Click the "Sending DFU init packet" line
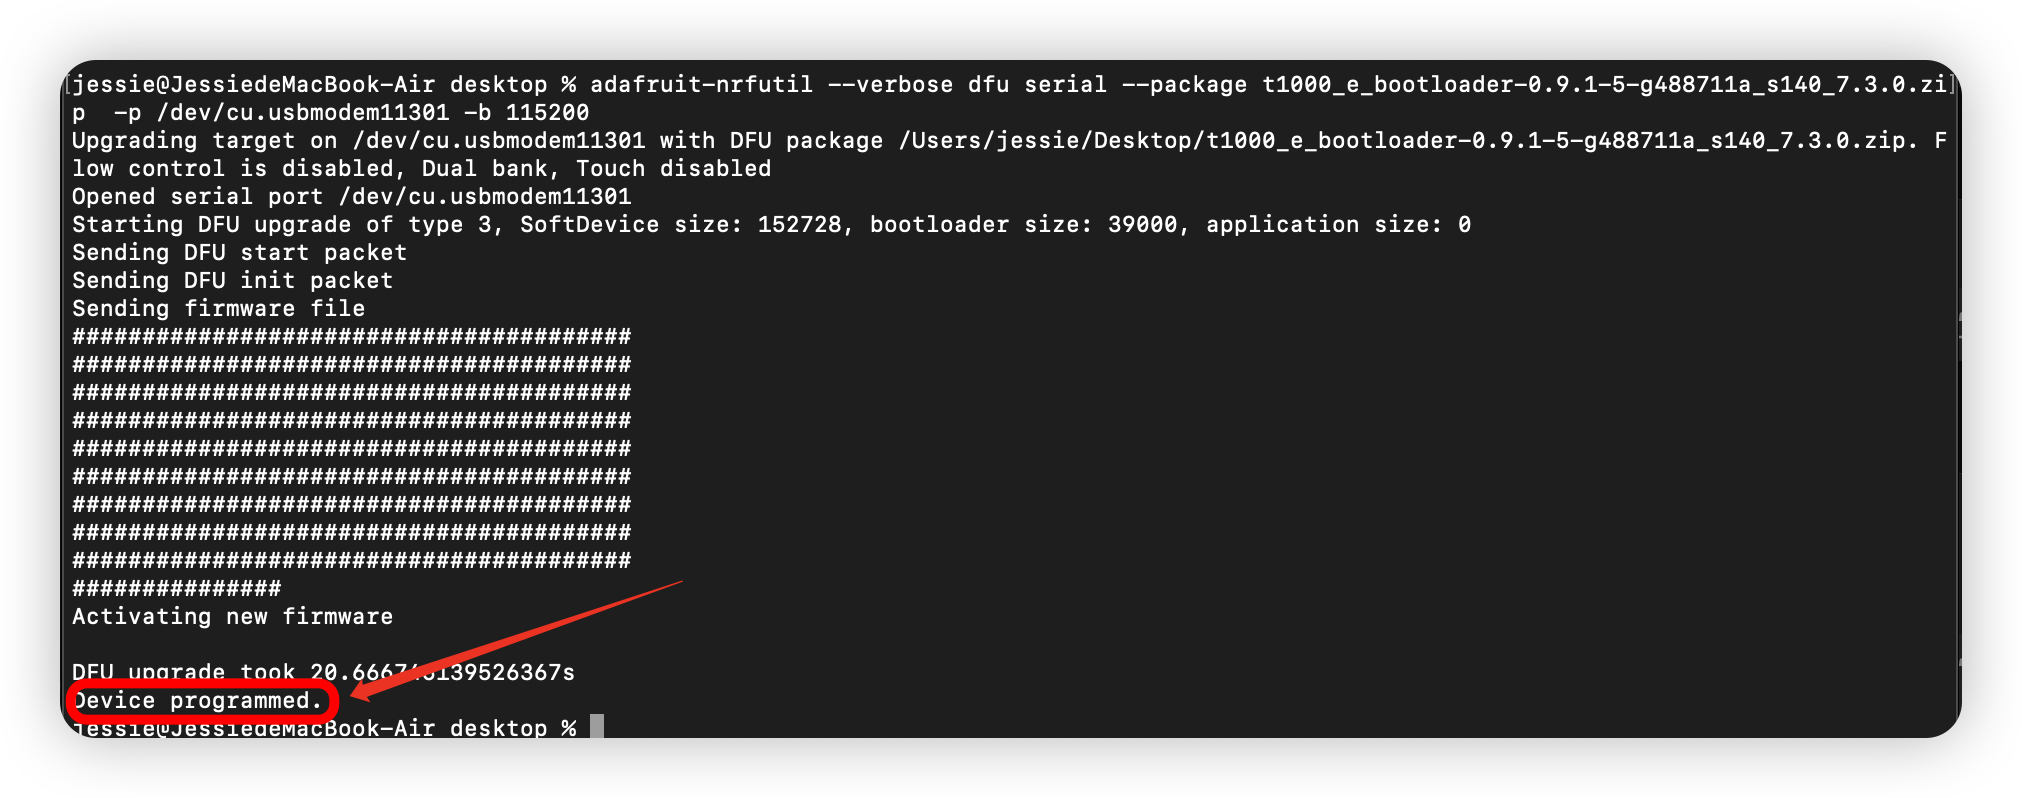The width and height of the screenshot is (2022, 798). tap(232, 280)
